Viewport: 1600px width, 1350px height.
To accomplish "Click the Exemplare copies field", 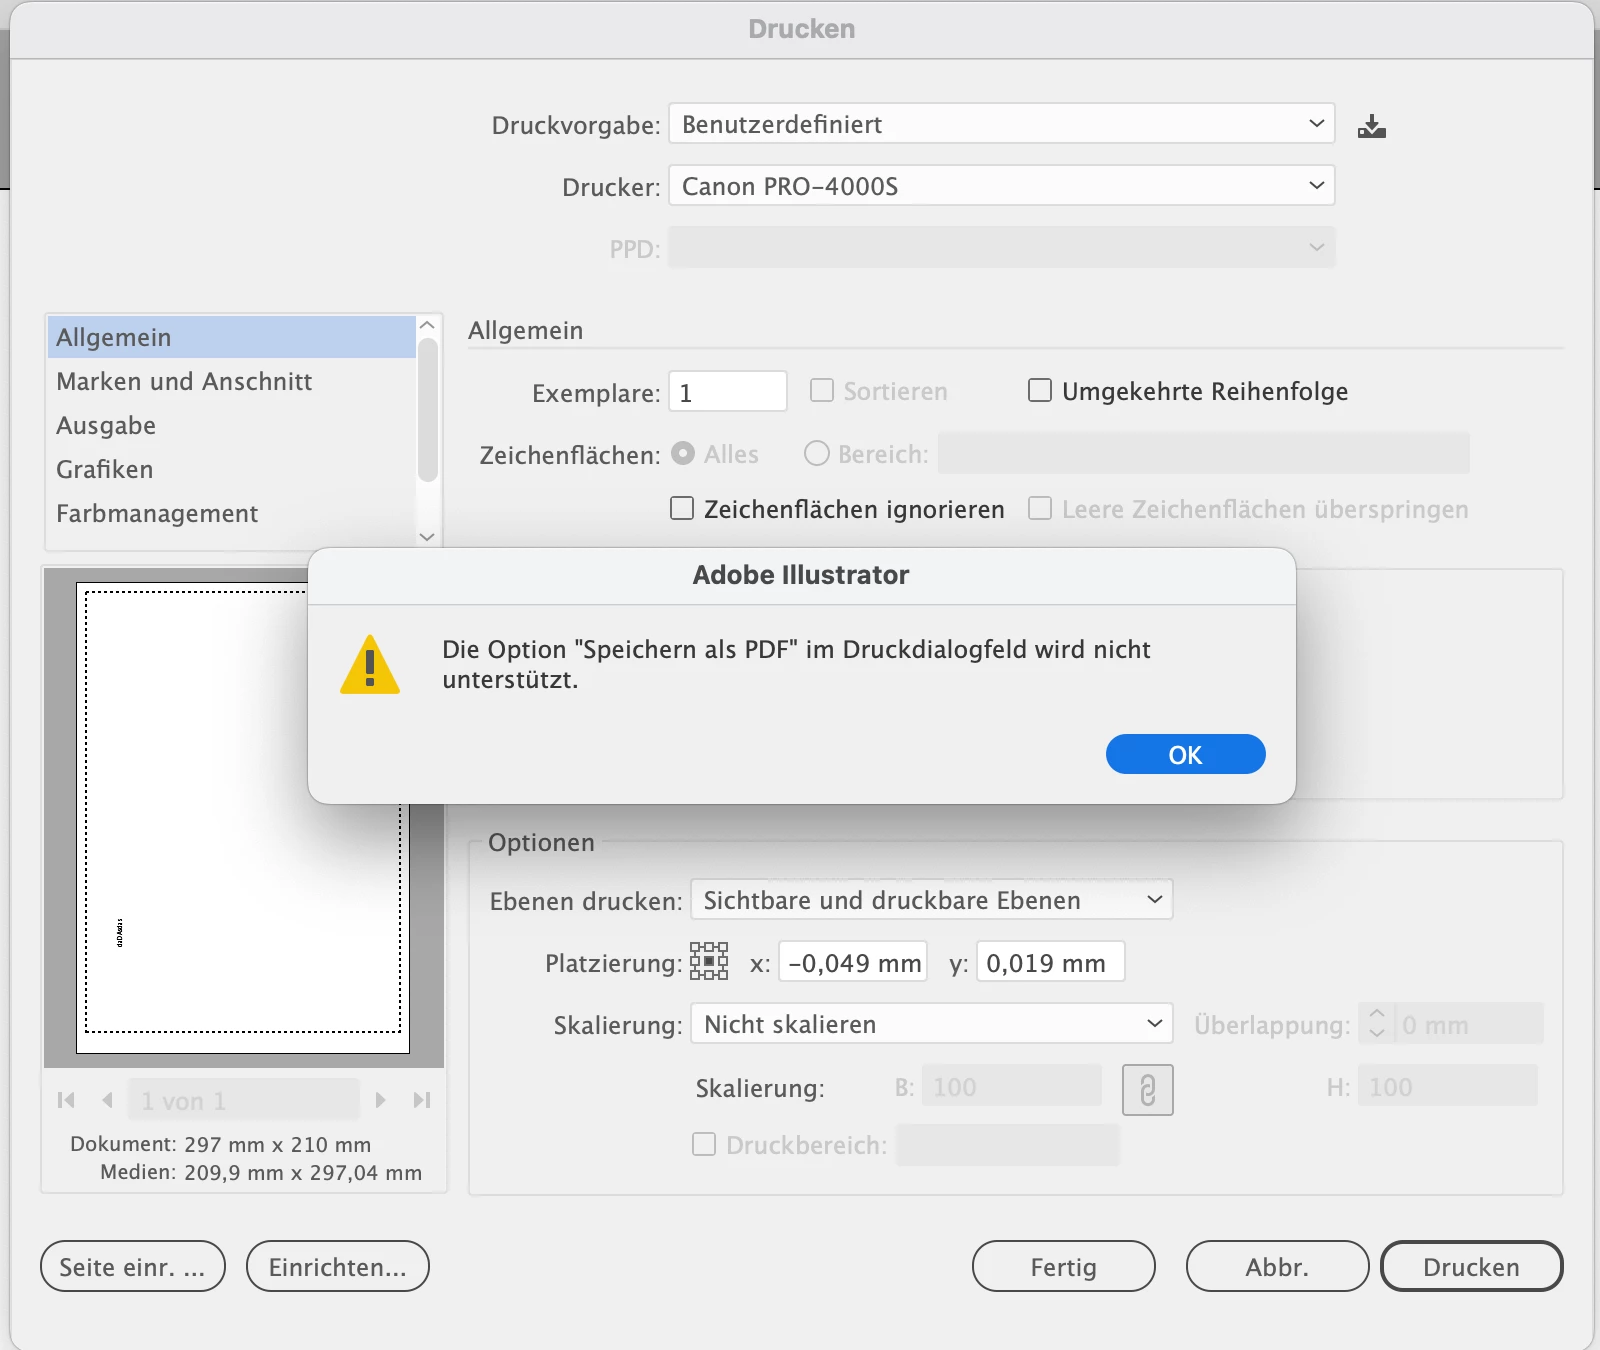I will (x=727, y=391).
